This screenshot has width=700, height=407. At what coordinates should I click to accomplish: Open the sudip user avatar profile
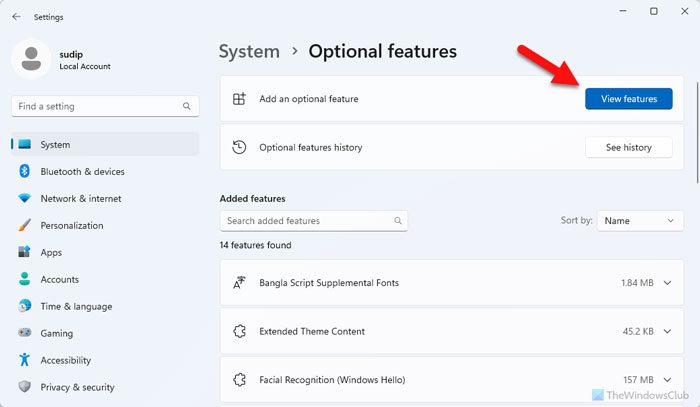click(x=31, y=59)
